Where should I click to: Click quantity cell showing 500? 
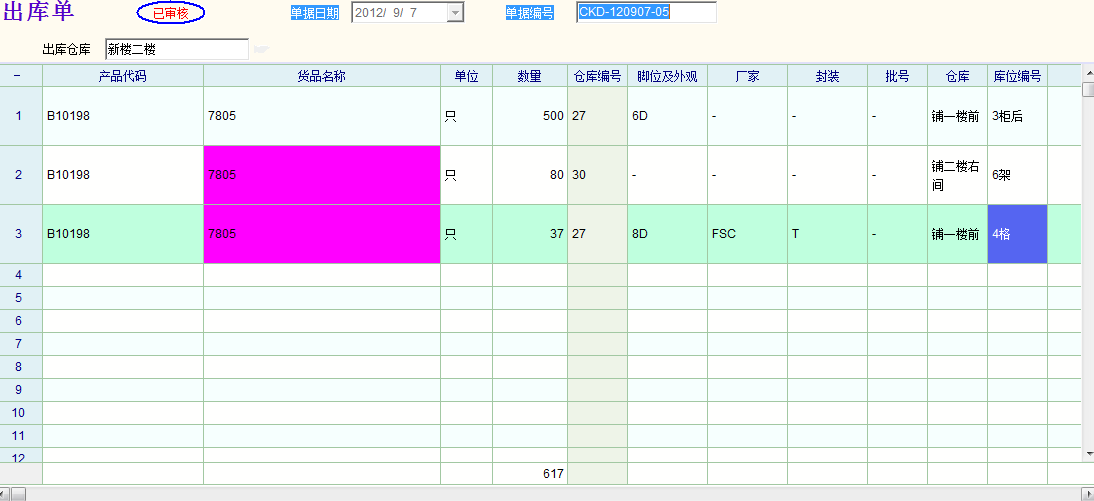pos(529,116)
